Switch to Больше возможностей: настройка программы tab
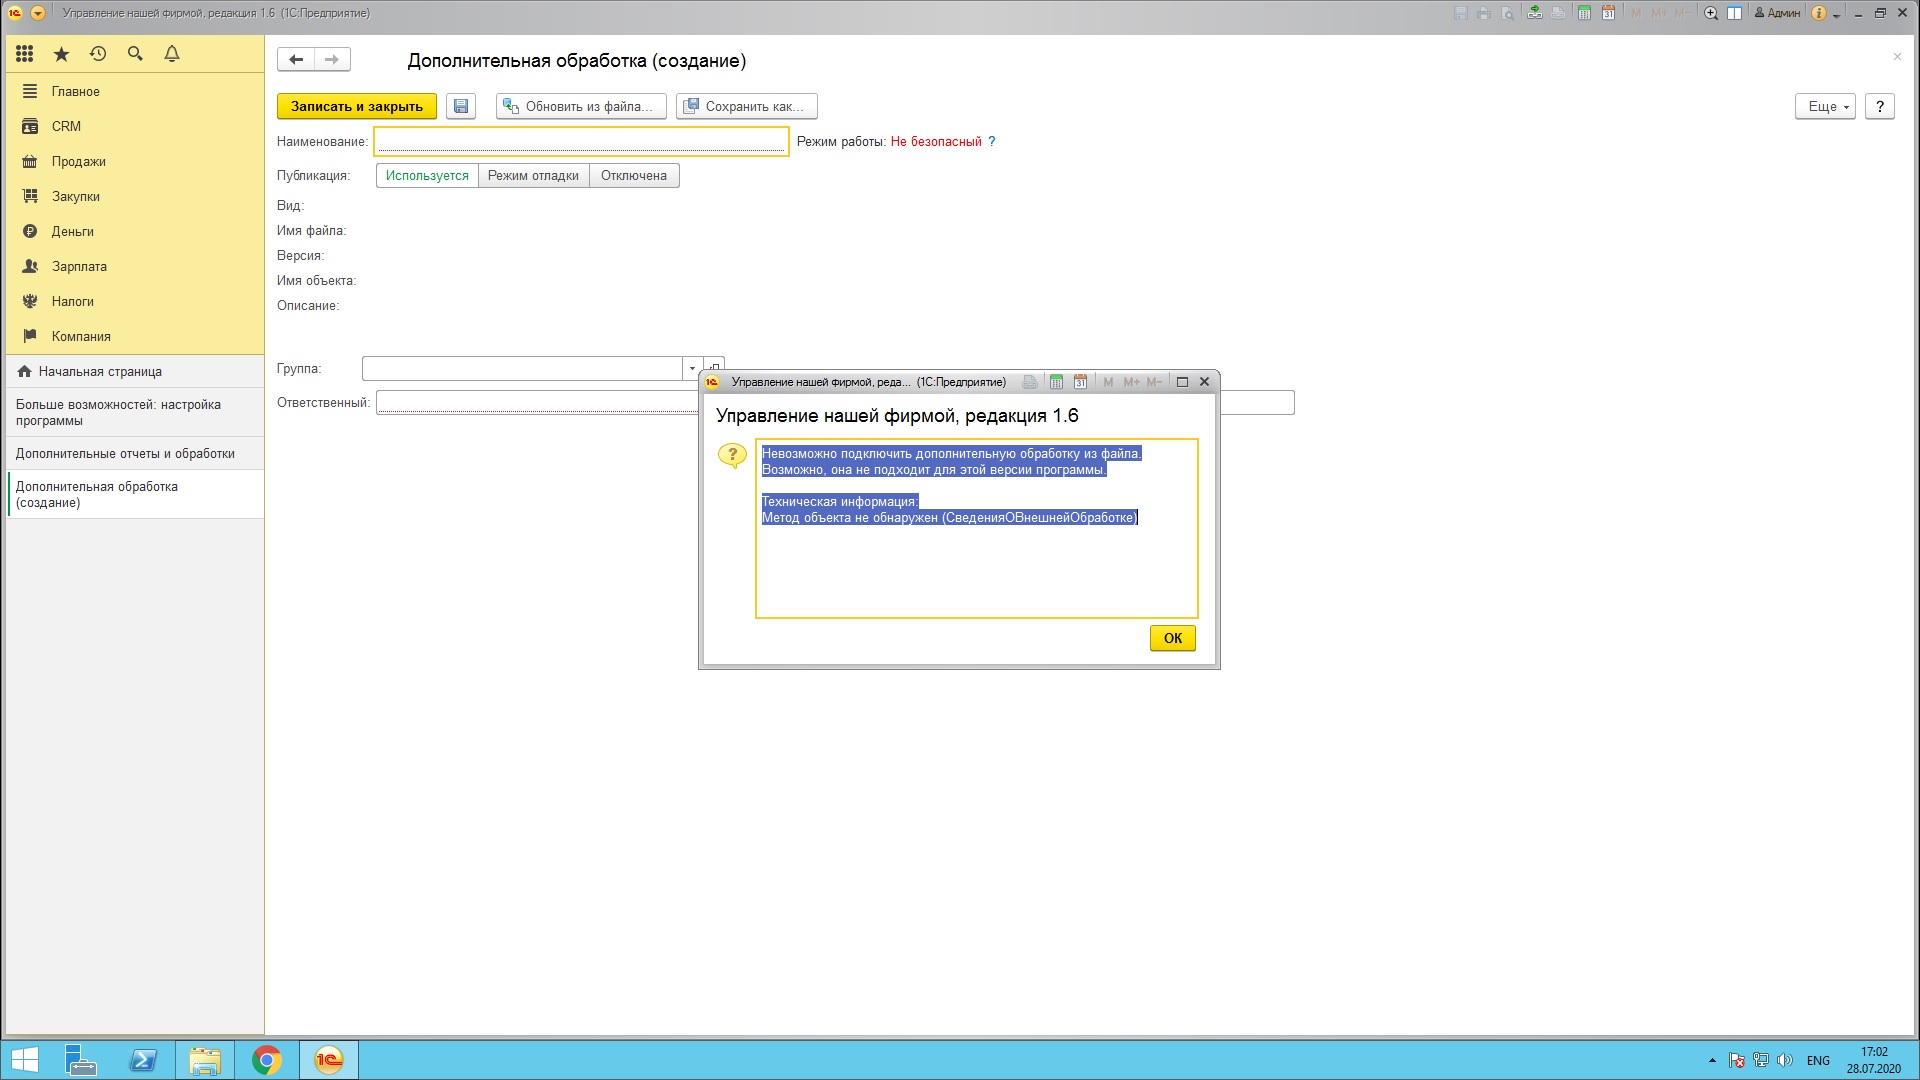Viewport: 1920px width, 1080px height. 134,412
